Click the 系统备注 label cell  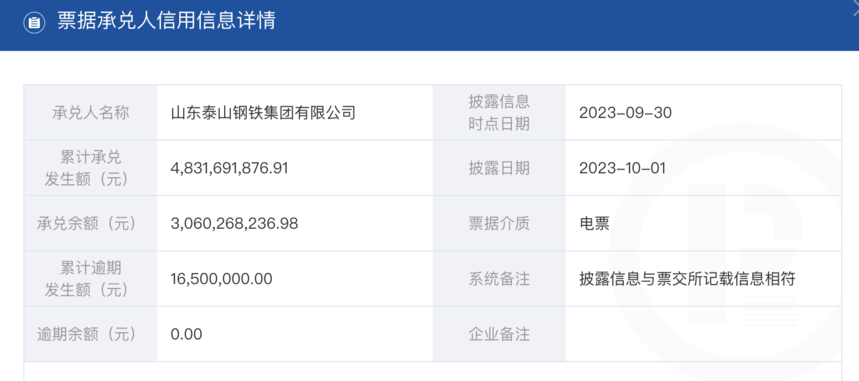(x=499, y=279)
